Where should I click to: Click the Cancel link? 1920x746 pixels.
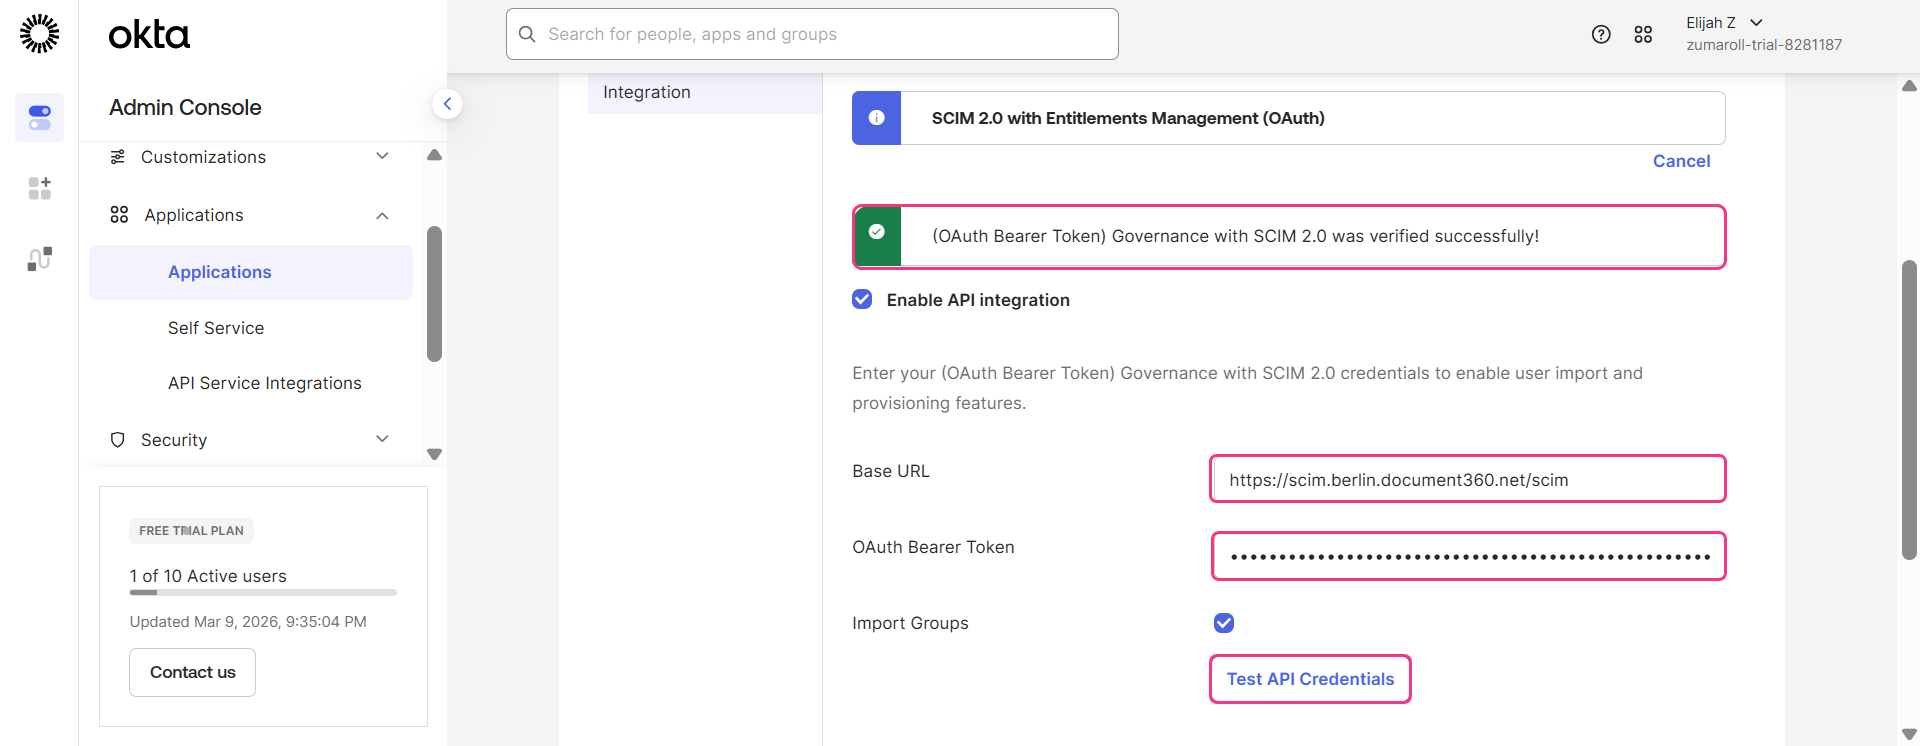(x=1681, y=161)
